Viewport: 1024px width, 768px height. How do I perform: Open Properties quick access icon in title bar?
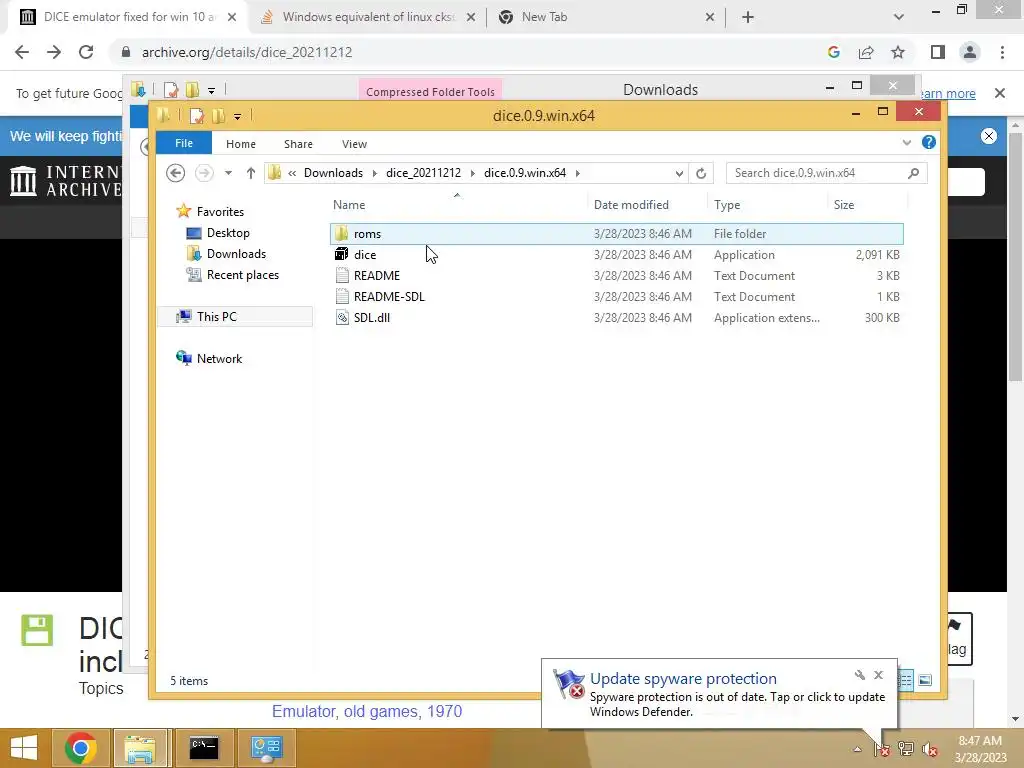[197, 116]
